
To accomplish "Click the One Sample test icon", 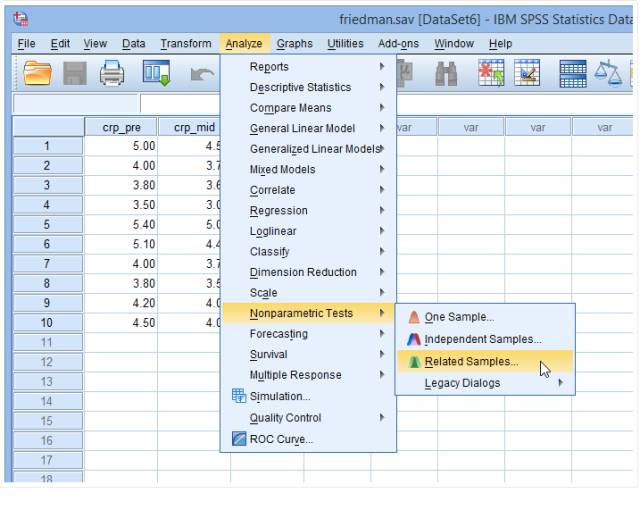I will coord(414,317).
